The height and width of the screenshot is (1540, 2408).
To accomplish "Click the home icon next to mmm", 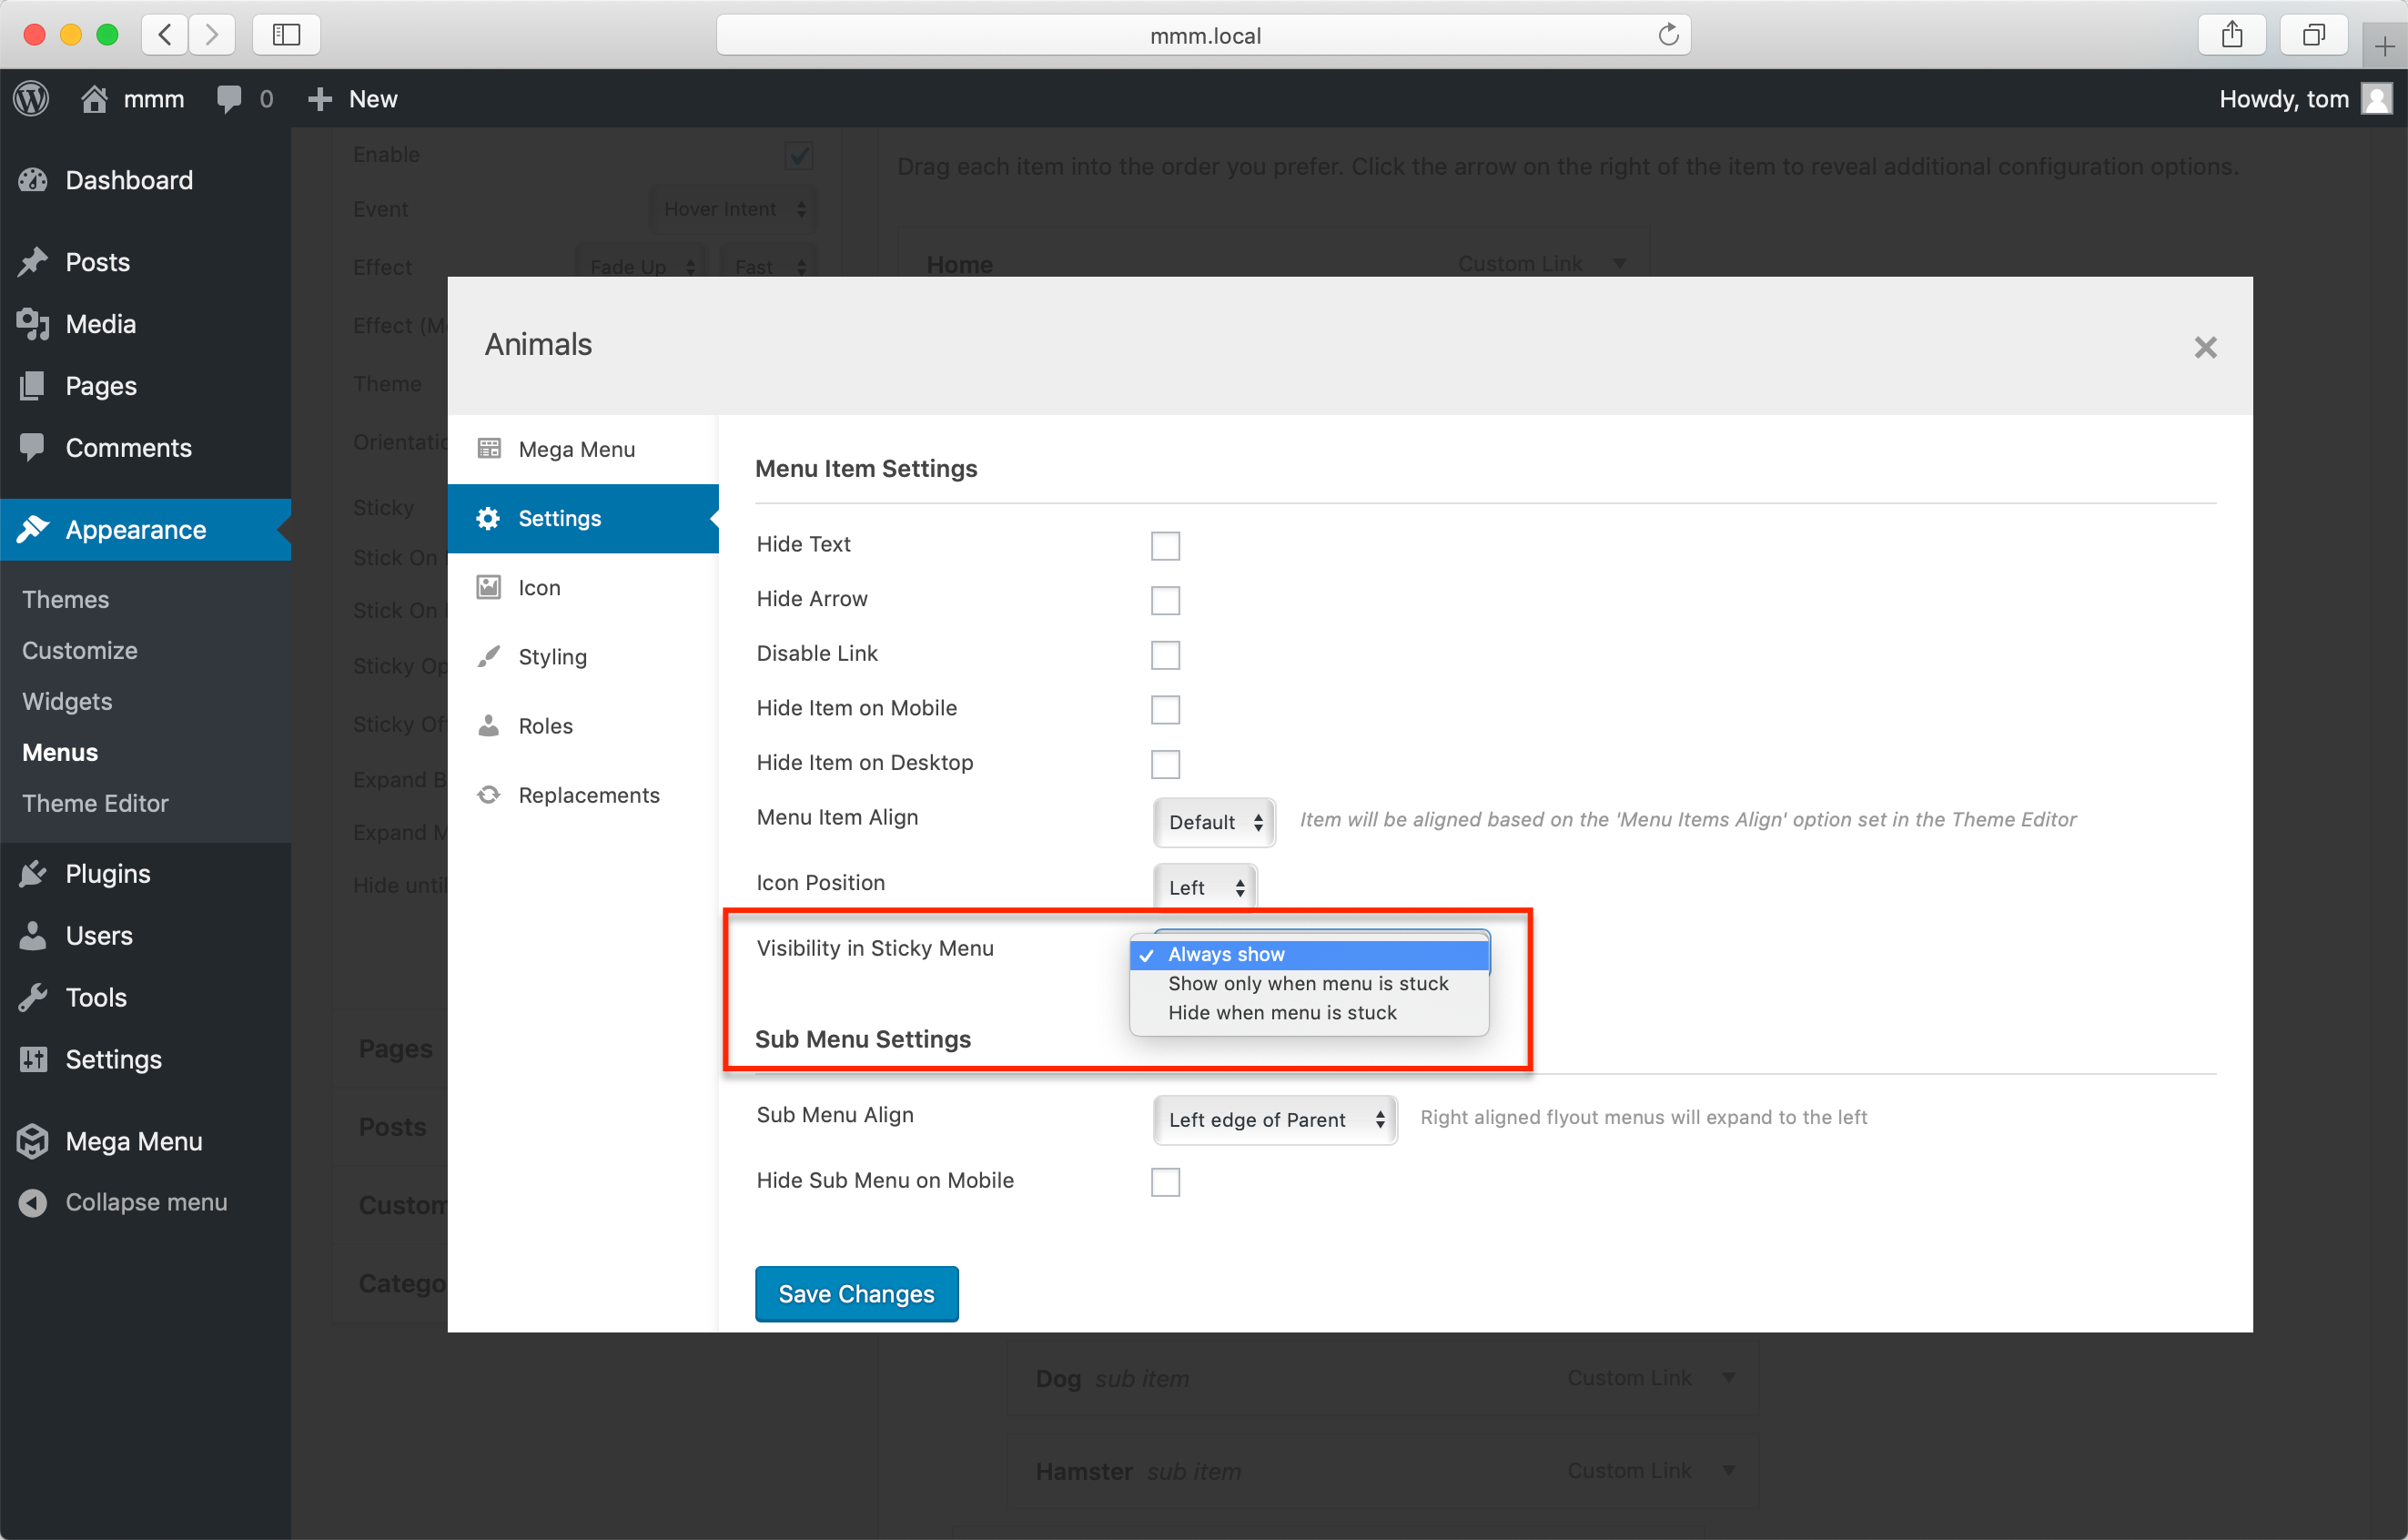I will point(94,98).
